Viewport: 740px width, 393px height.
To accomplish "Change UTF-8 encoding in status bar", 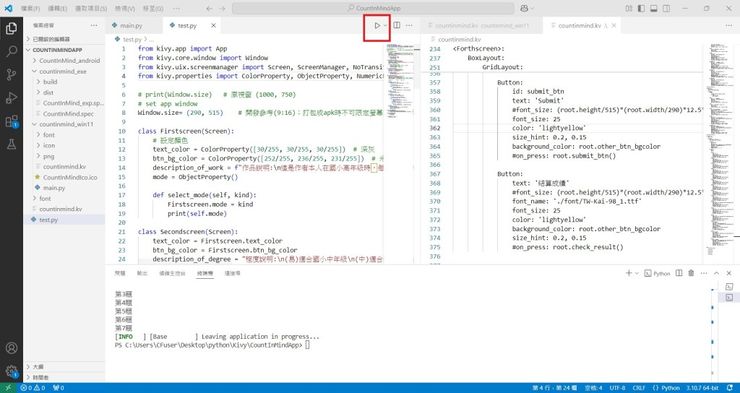I will 618,388.
